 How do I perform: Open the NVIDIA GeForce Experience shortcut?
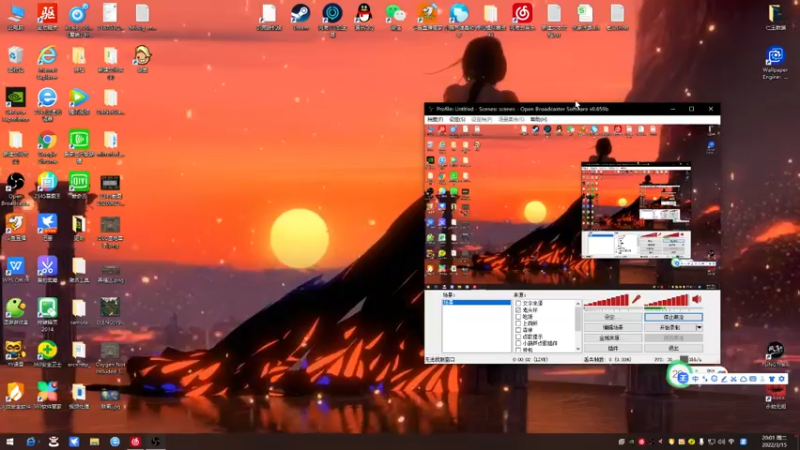(16, 105)
